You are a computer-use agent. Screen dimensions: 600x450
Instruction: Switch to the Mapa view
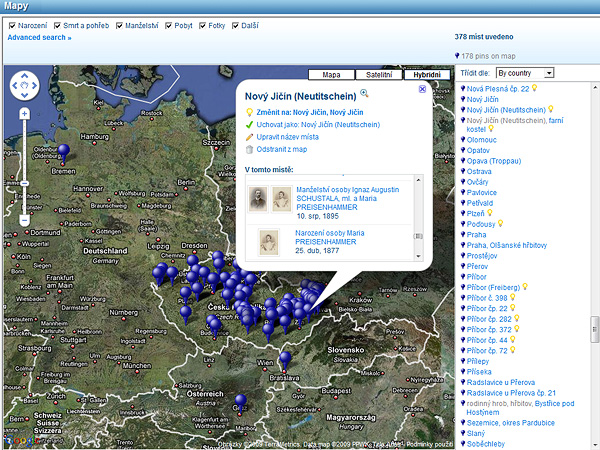tap(330, 75)
